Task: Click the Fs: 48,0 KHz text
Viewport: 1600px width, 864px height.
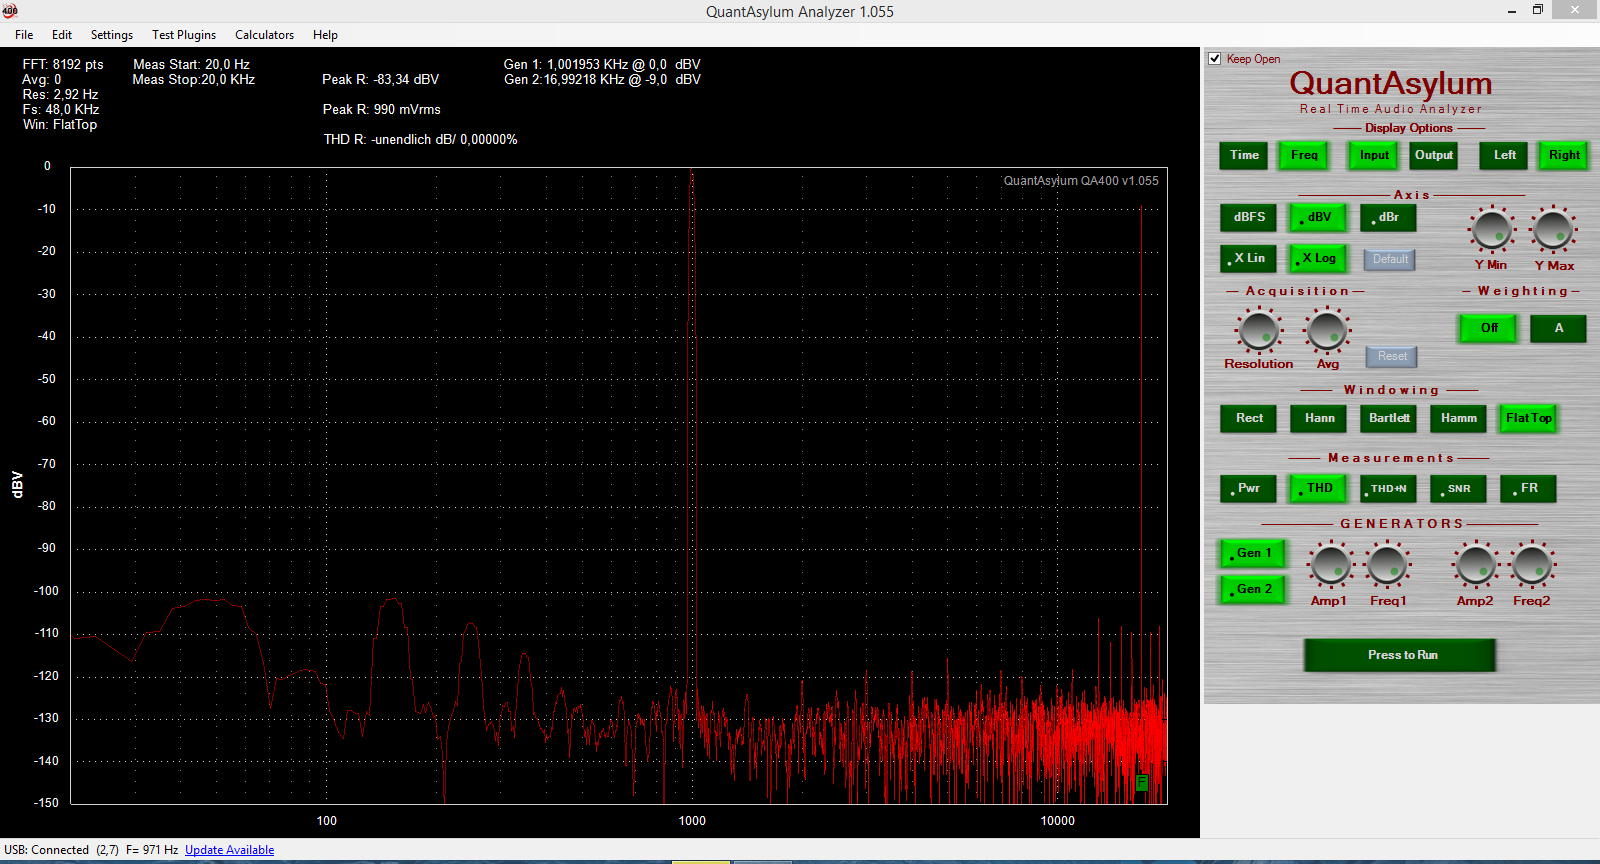Action: point(61,110)
